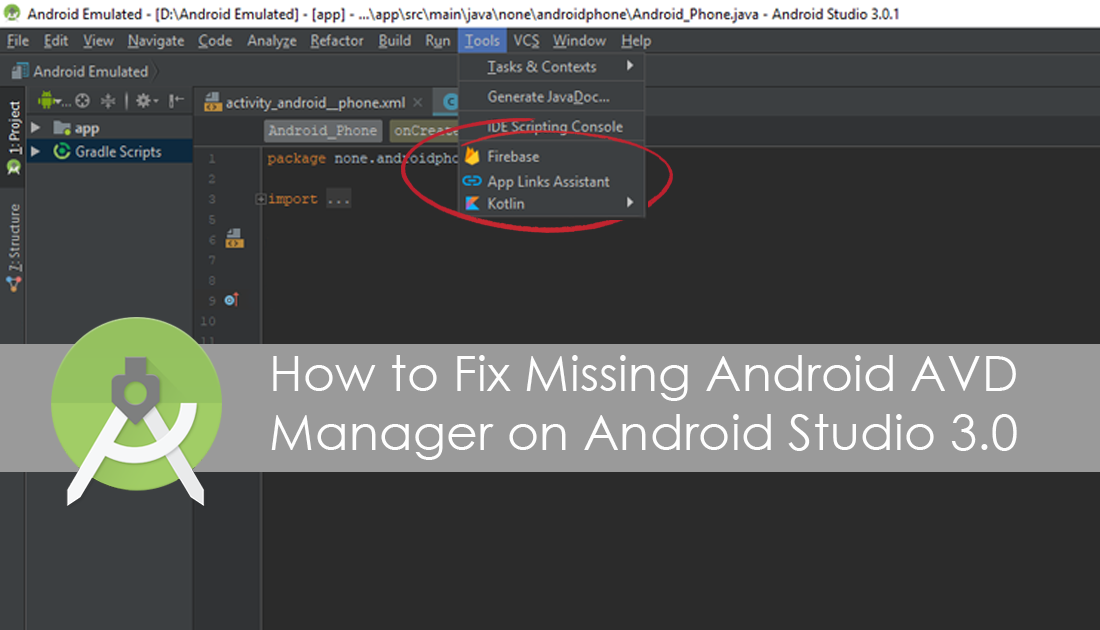Open the View menu

click(x=98, y=41)
